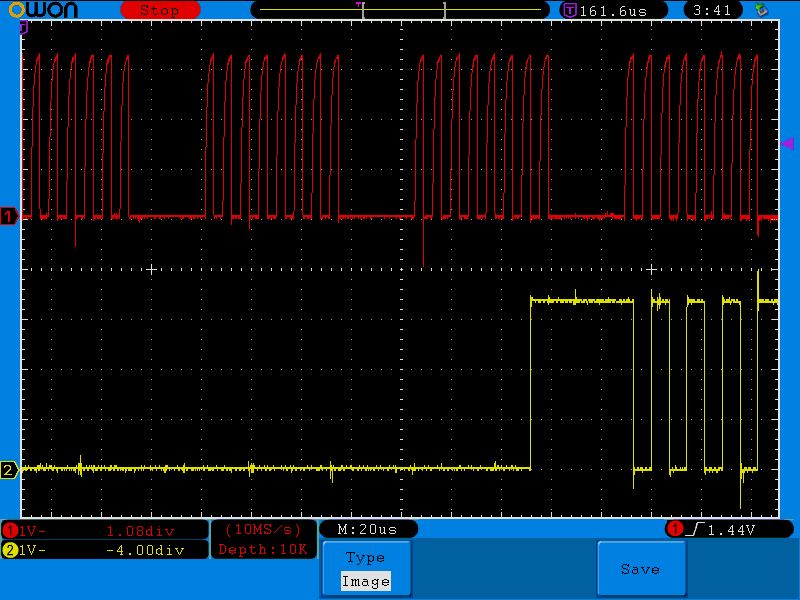Click the purple trigger level arrow on right edge
The width and height of the screenshot is (800, 600).
(787, 144)
